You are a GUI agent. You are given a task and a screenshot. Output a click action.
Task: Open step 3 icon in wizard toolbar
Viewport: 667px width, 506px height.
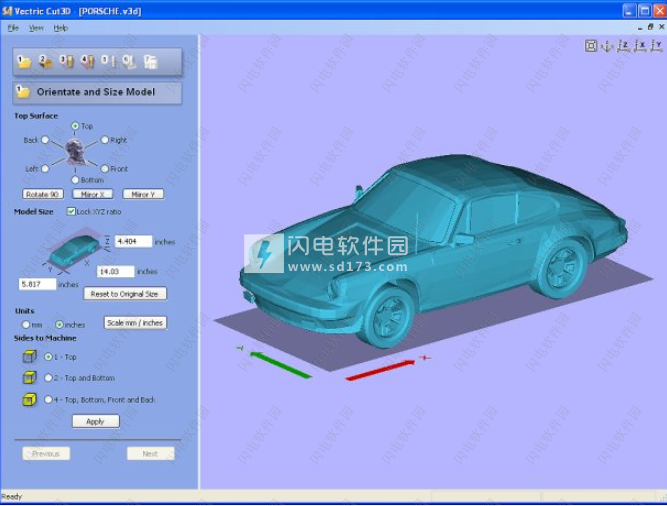click(67, 62)
